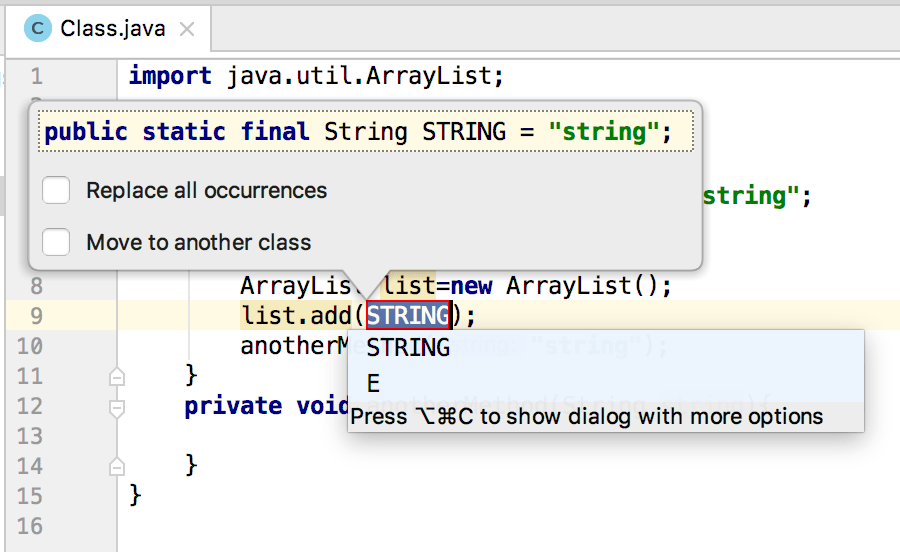Click the list.add call on line 9
The height and width of the screenshot is (552, 900).
click(x=296, y=316)
